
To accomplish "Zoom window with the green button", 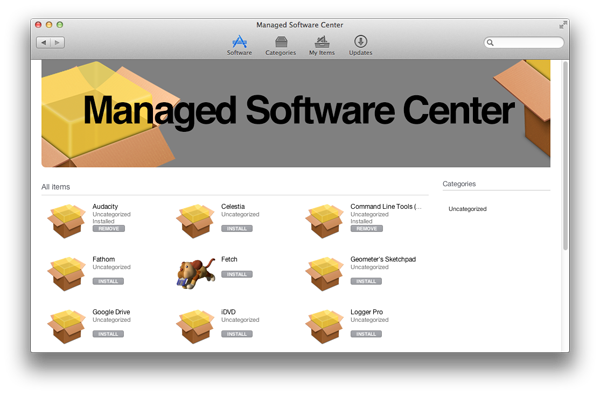I will point(60,25).
